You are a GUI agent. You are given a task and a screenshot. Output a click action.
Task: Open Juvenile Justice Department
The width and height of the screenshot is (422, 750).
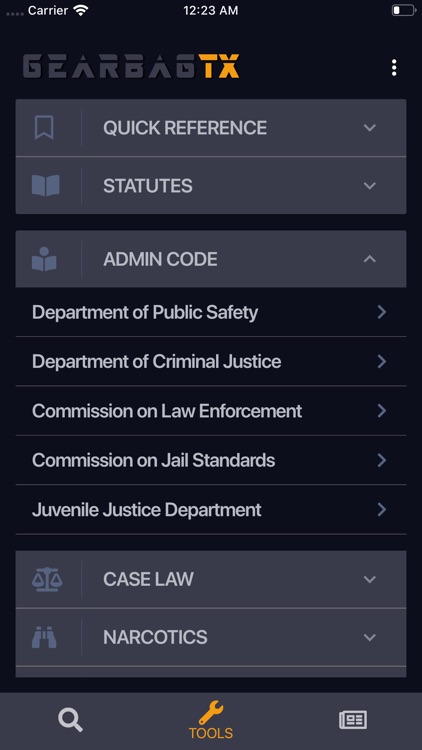211,509
